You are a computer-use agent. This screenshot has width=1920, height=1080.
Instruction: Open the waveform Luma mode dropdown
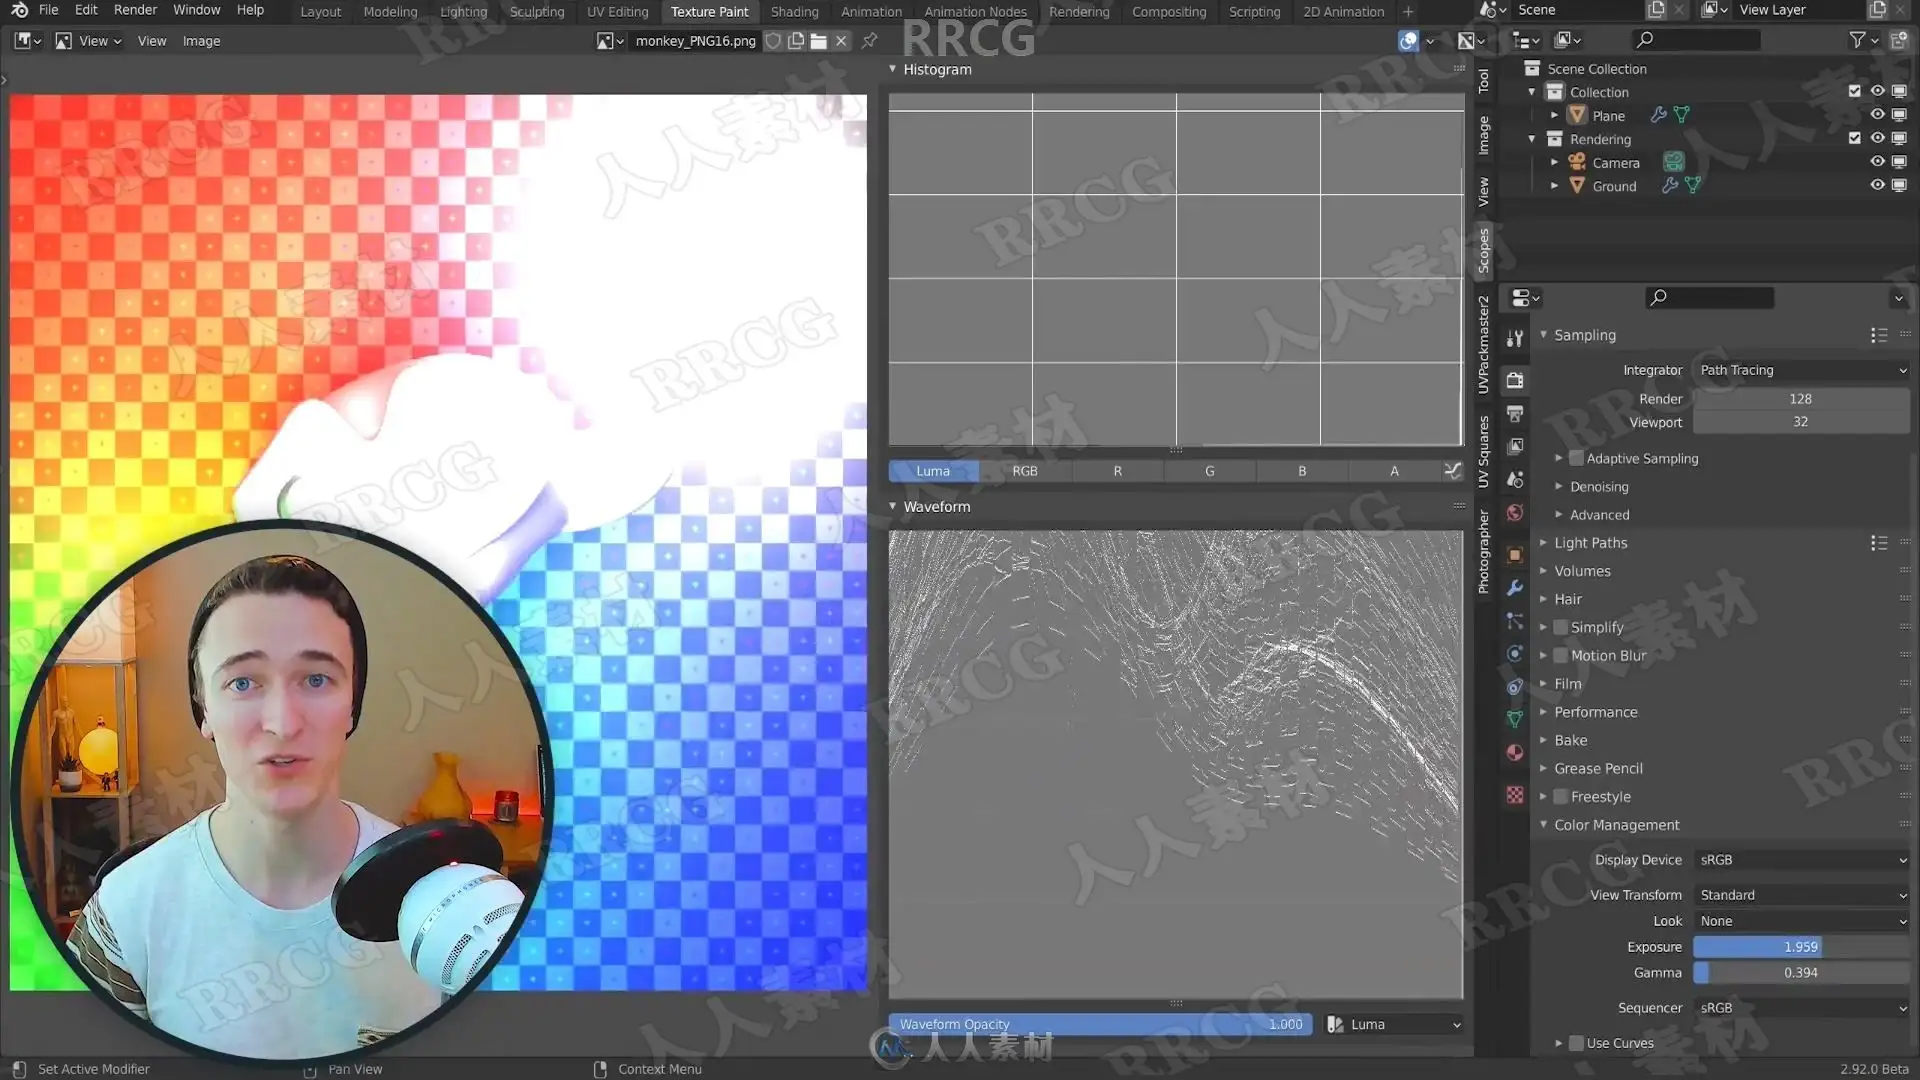click(1394, 1025)
